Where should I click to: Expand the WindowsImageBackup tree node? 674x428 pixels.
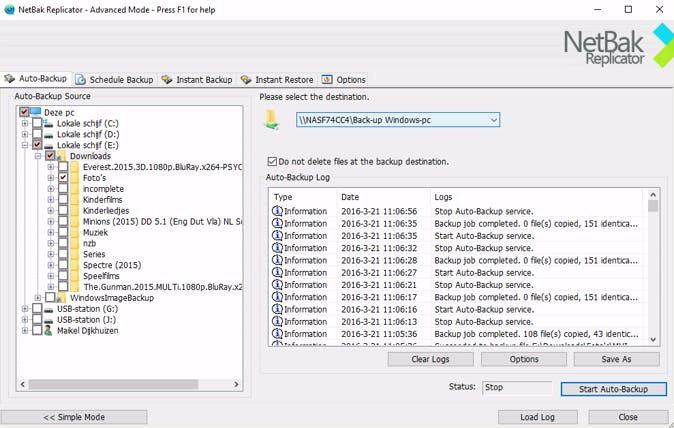click(x=38, y=298)
